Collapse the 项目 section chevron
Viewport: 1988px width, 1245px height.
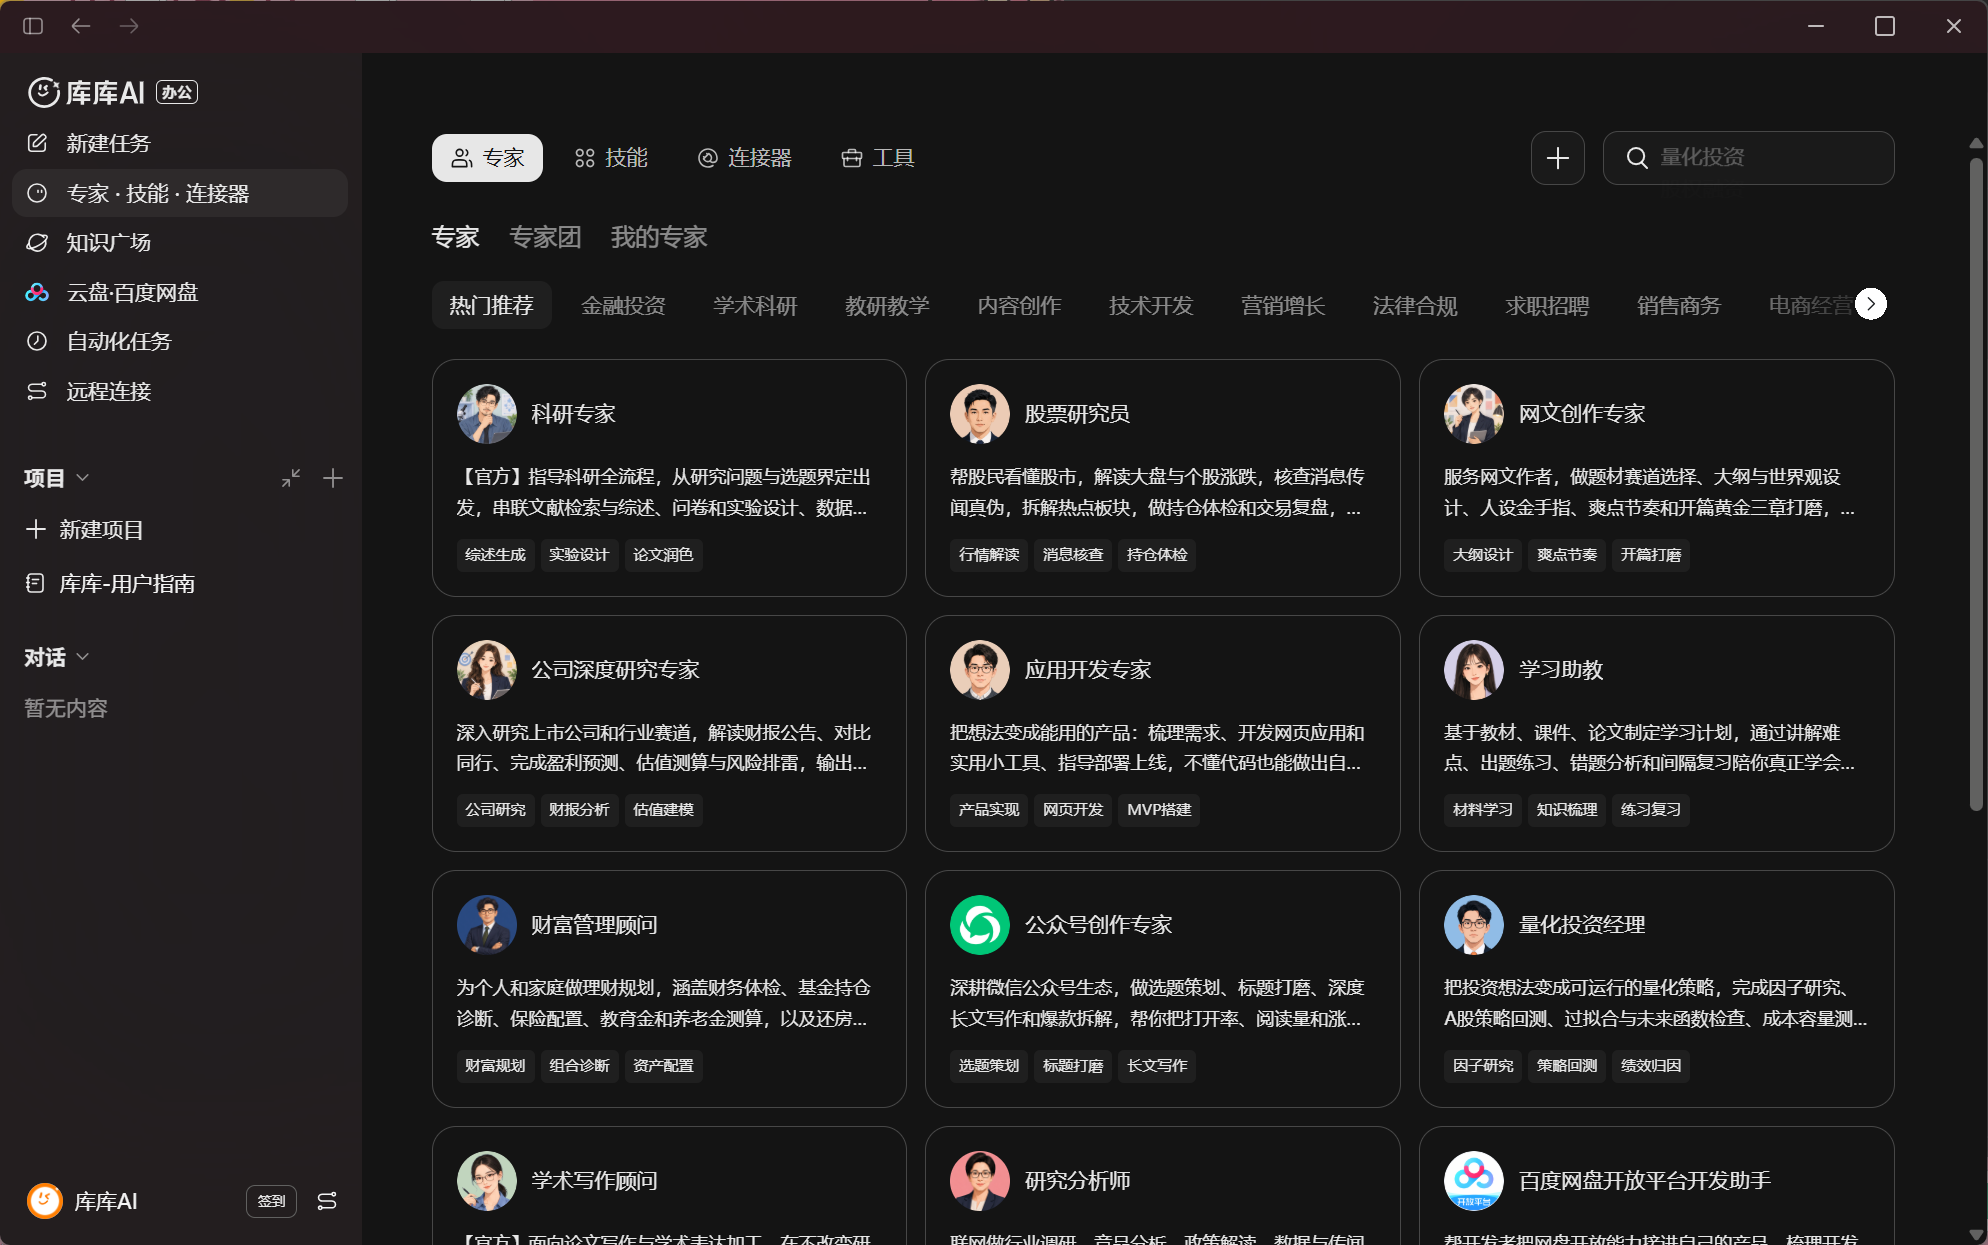(x=83, y=478)
